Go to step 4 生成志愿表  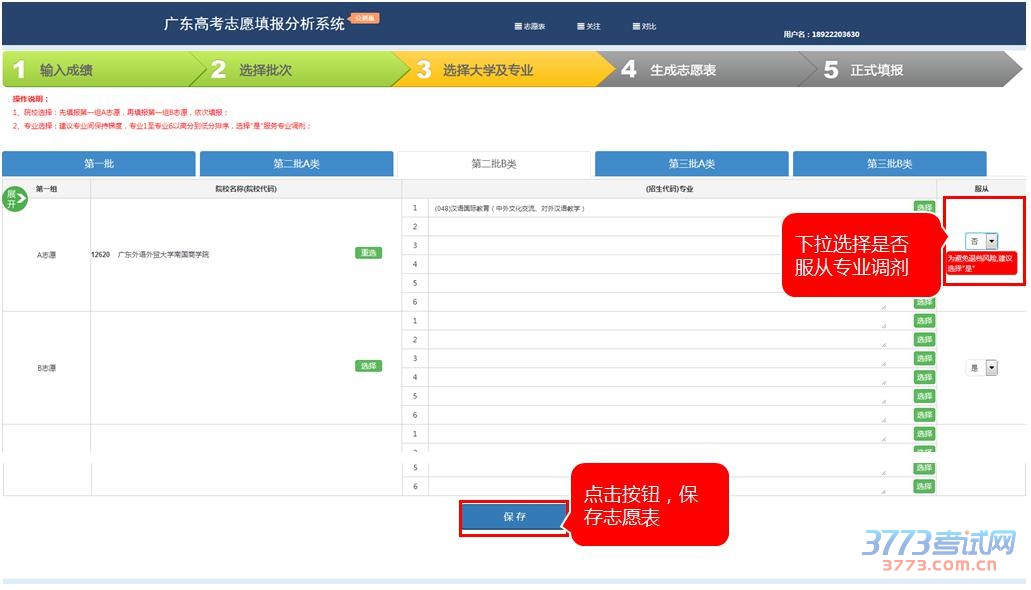690,70
